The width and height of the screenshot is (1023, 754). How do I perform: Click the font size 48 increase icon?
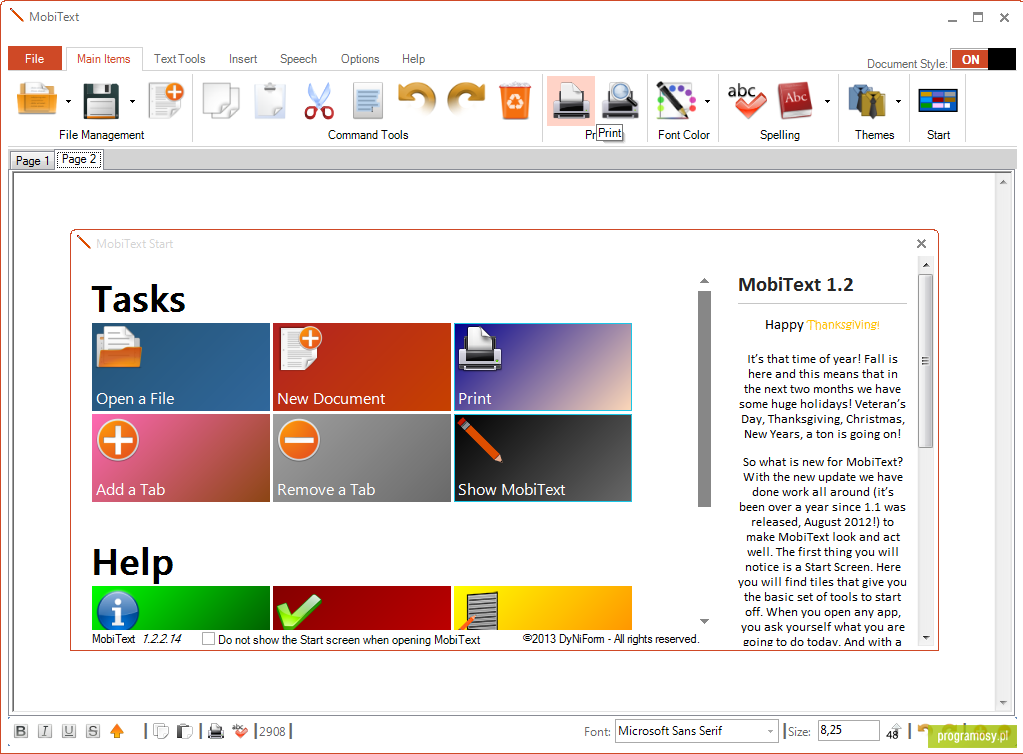pos(893,731)
